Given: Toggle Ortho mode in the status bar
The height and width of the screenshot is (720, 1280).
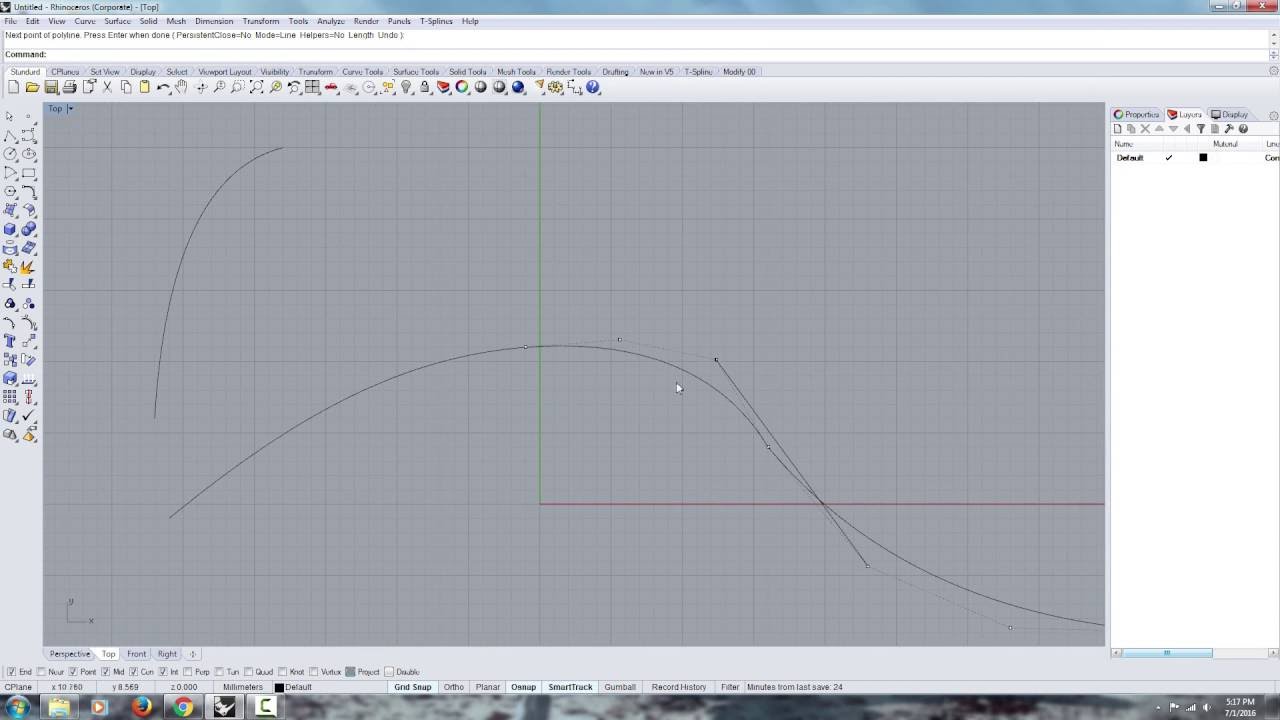Looking at the screenshot, I should point(454,687).
